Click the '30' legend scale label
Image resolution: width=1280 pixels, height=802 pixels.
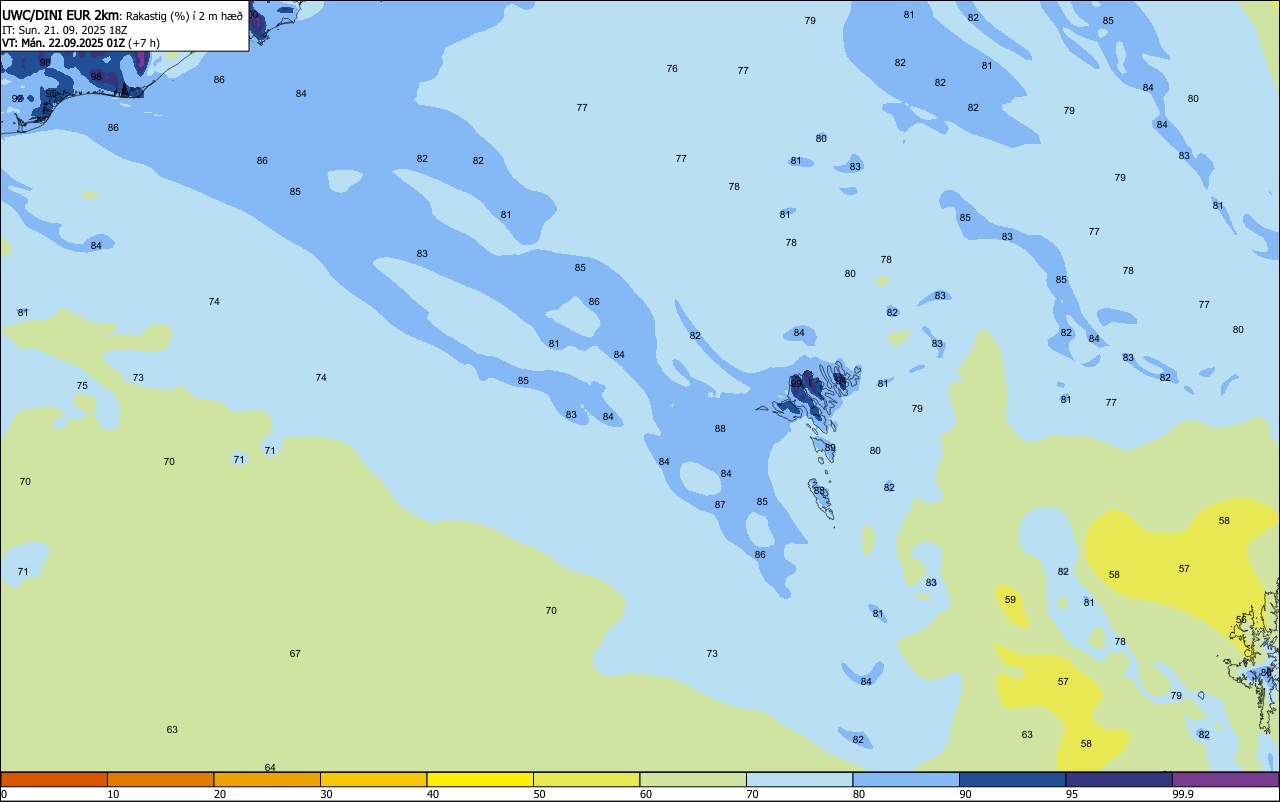pyautogui.click(x=327, y=794)
